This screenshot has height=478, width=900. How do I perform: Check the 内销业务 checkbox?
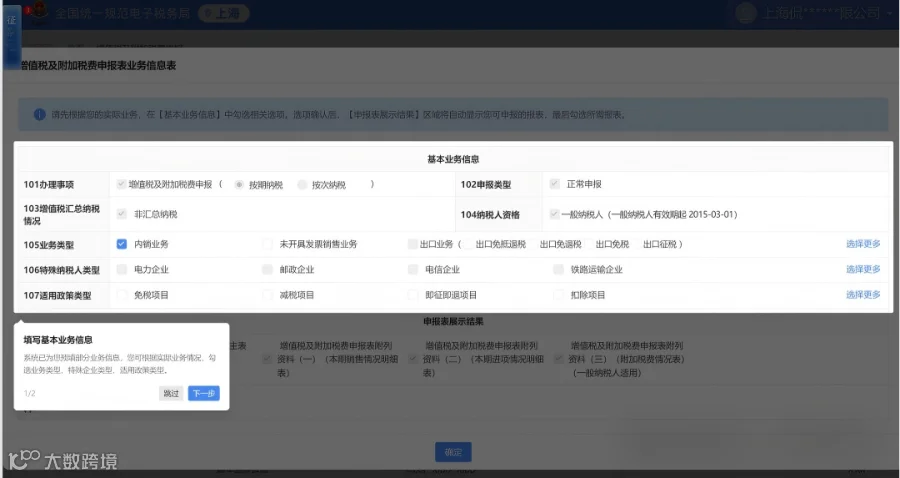click(x=122, y=244)
